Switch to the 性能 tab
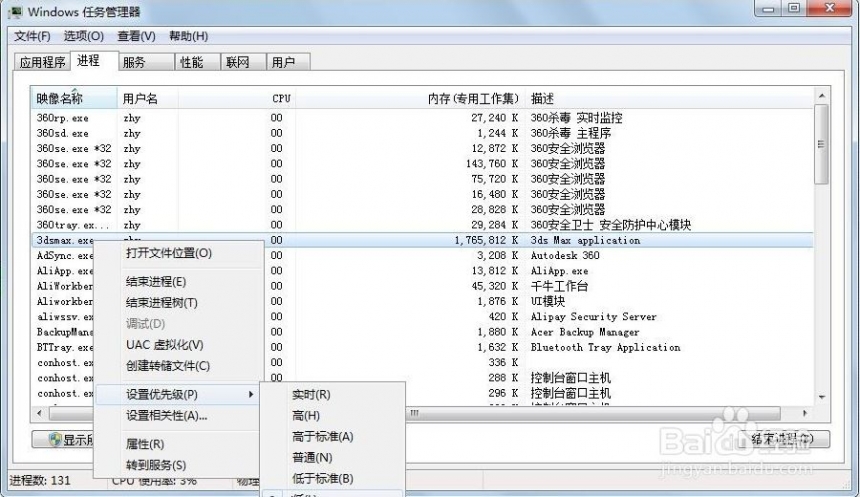Image resolution: width=860 pixels, height=497 pixels. (197, 62)
